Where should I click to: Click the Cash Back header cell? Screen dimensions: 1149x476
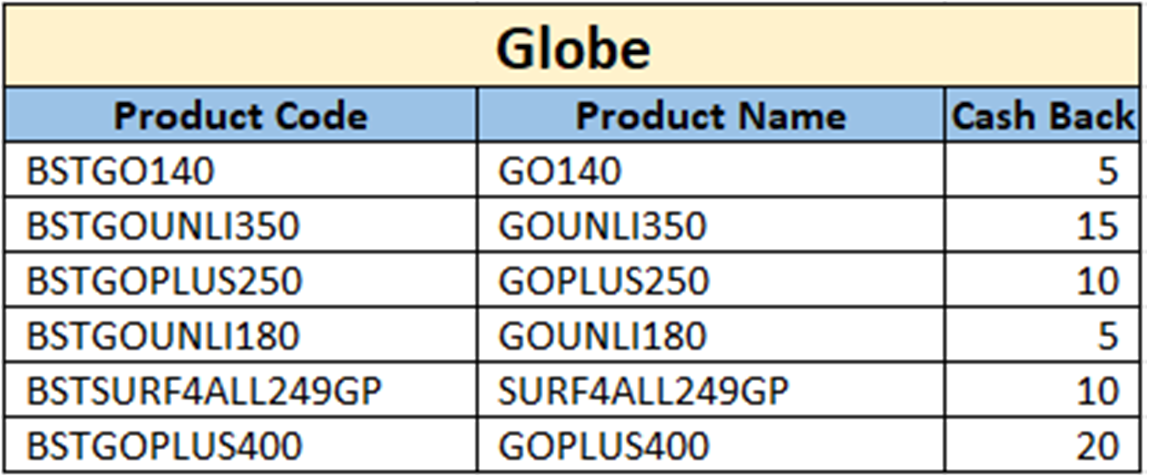[x=1042, y=116]
